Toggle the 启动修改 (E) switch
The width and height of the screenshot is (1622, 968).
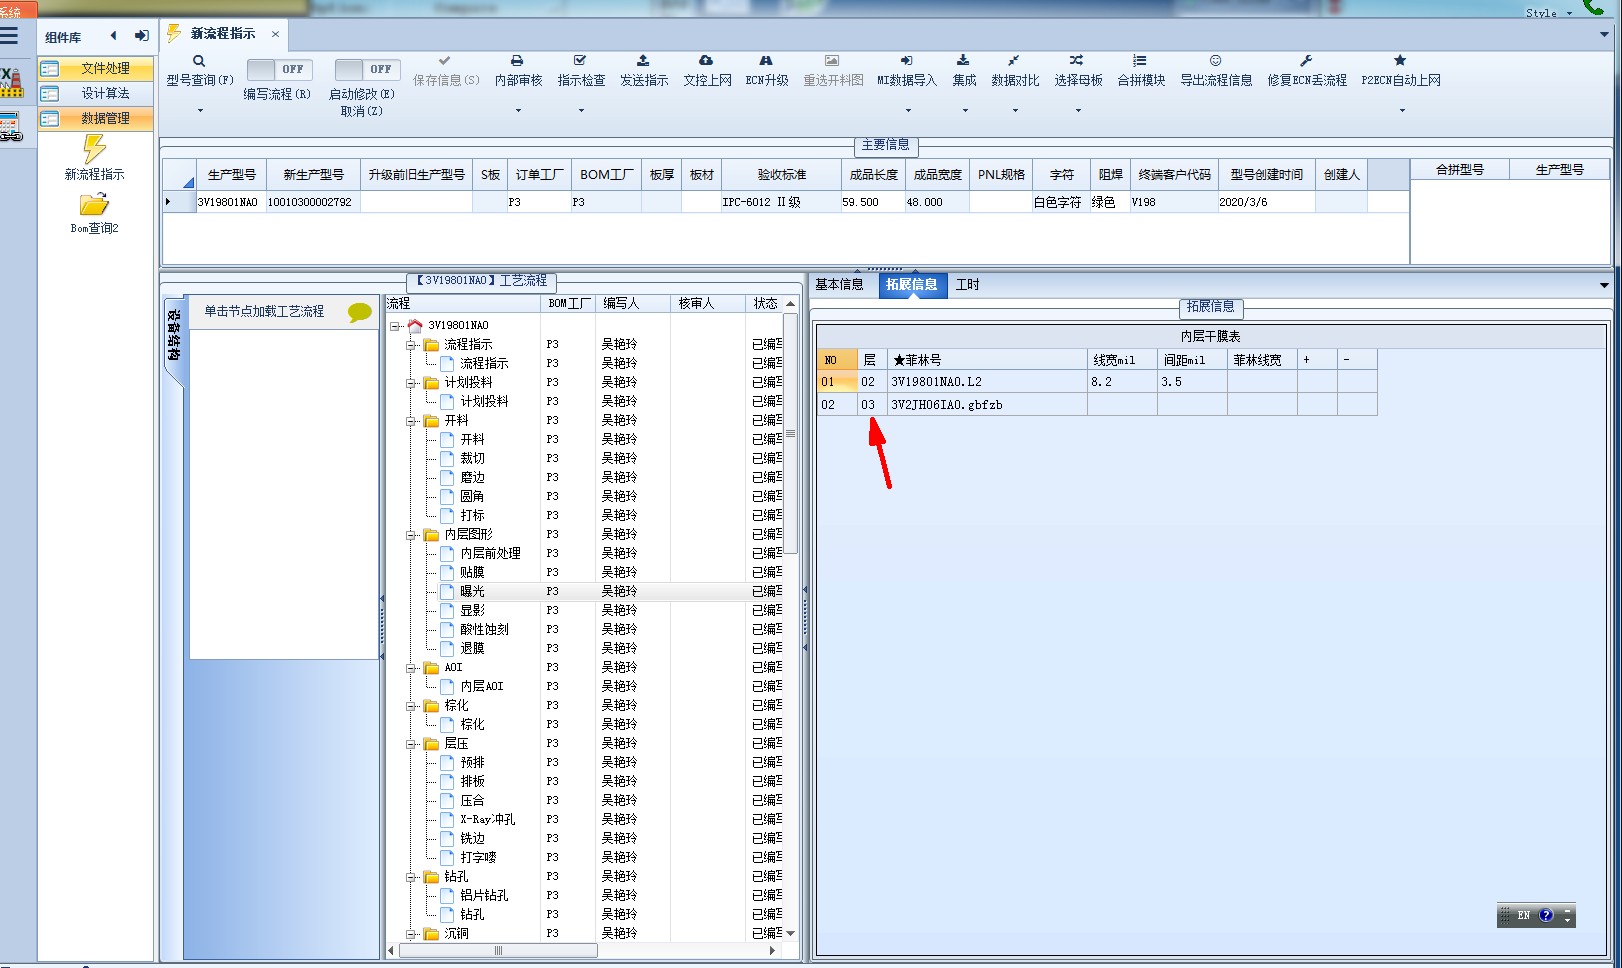(x=367, y=70)
